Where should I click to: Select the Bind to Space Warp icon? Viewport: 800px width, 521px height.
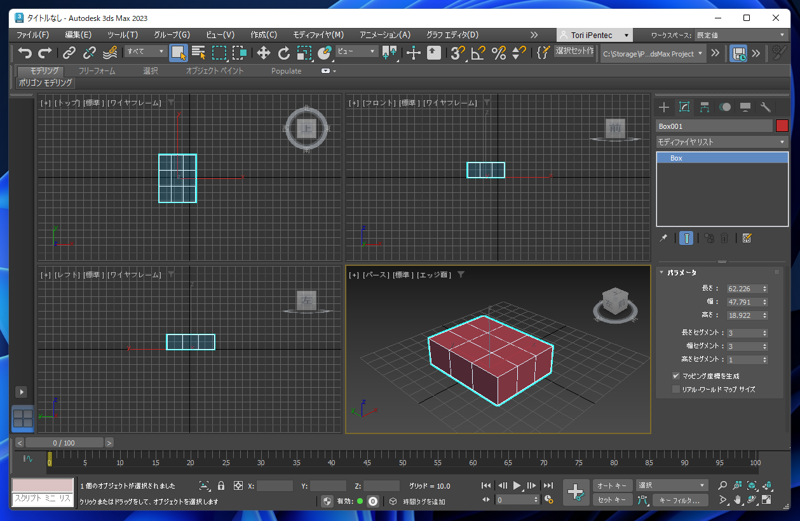click(110, 53)
